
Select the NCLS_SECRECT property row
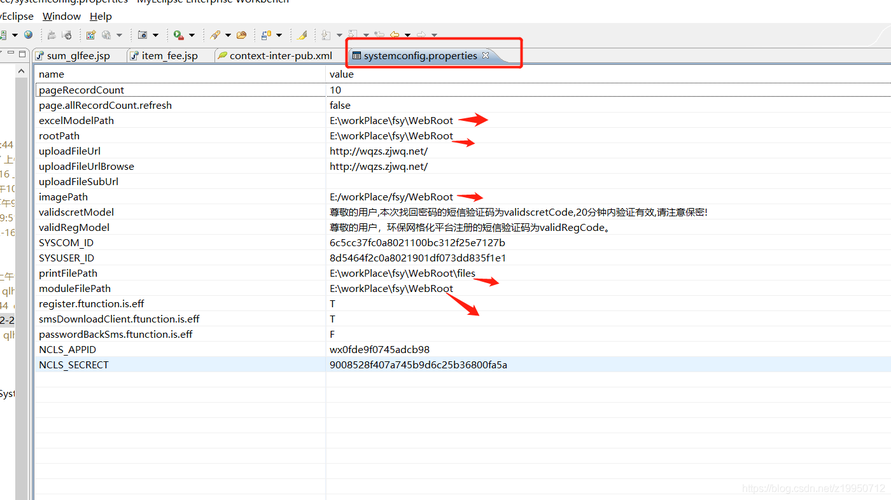74,365
